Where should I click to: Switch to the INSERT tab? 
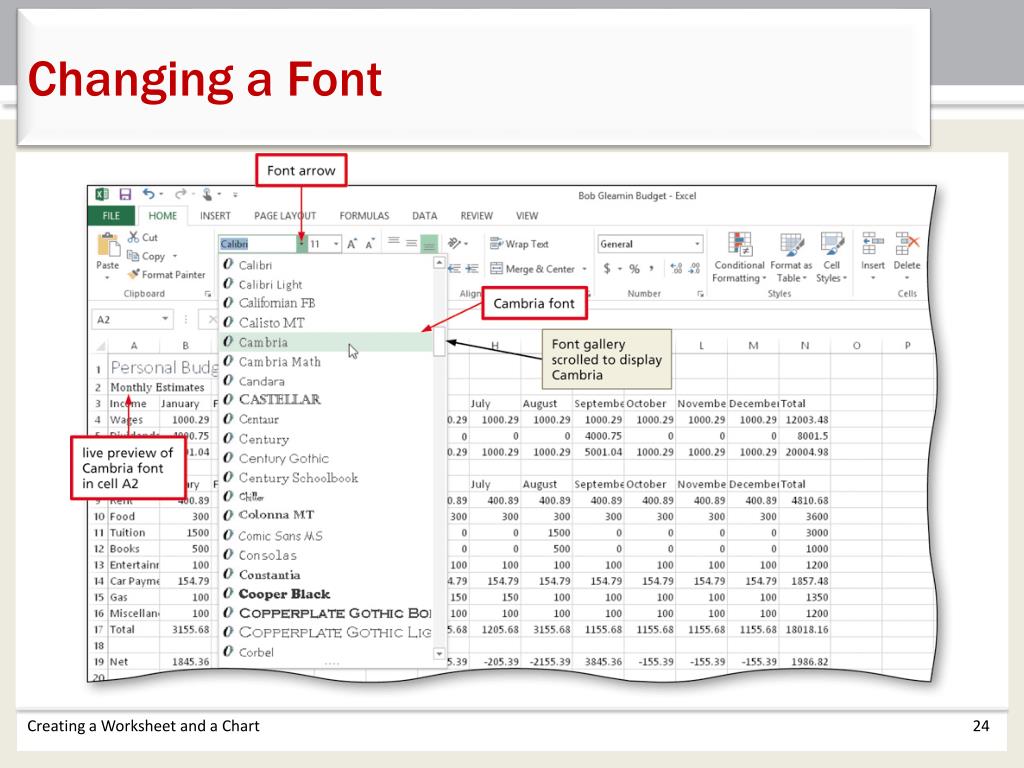coord(216,216)
